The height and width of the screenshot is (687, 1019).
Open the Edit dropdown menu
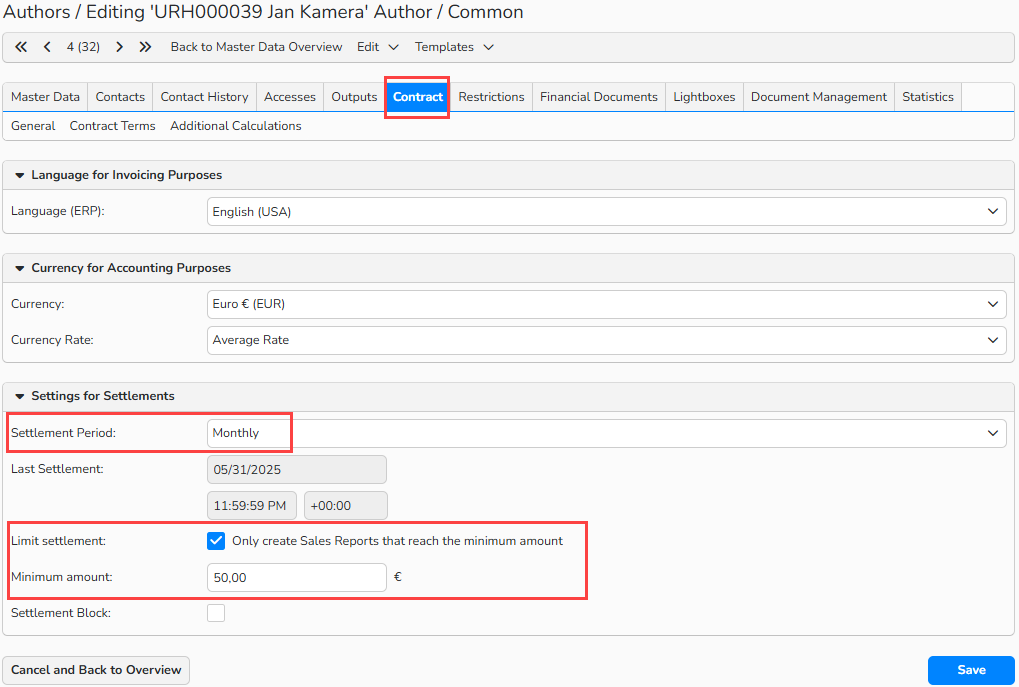pyautogui.click(x=377, y=47)
